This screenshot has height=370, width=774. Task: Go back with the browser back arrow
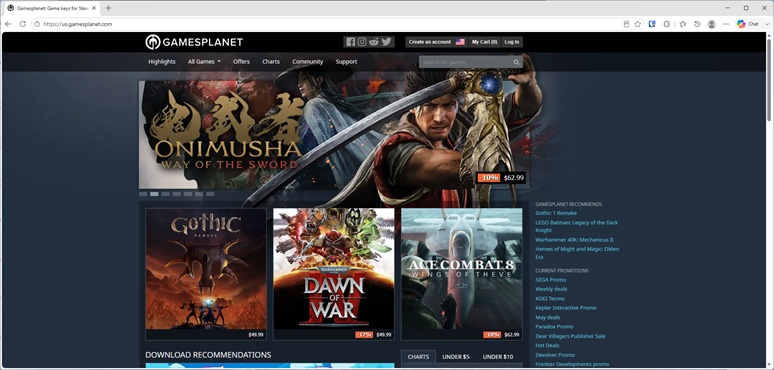[8, 24]
